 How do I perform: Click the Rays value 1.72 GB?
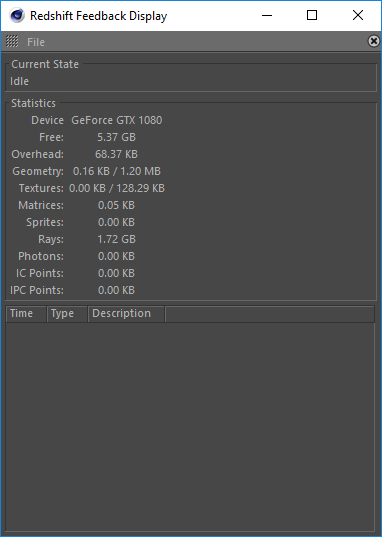116,239
